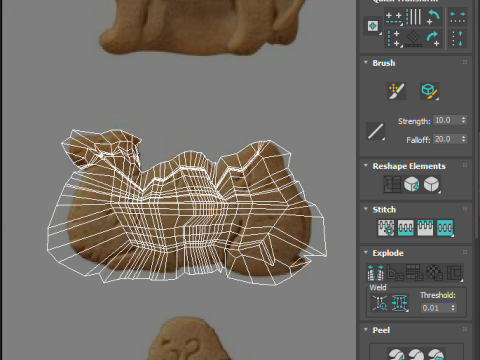480x360 pixels.
Task: Click the selected UV wireframe cluster
Action: [x=187, y=207]
